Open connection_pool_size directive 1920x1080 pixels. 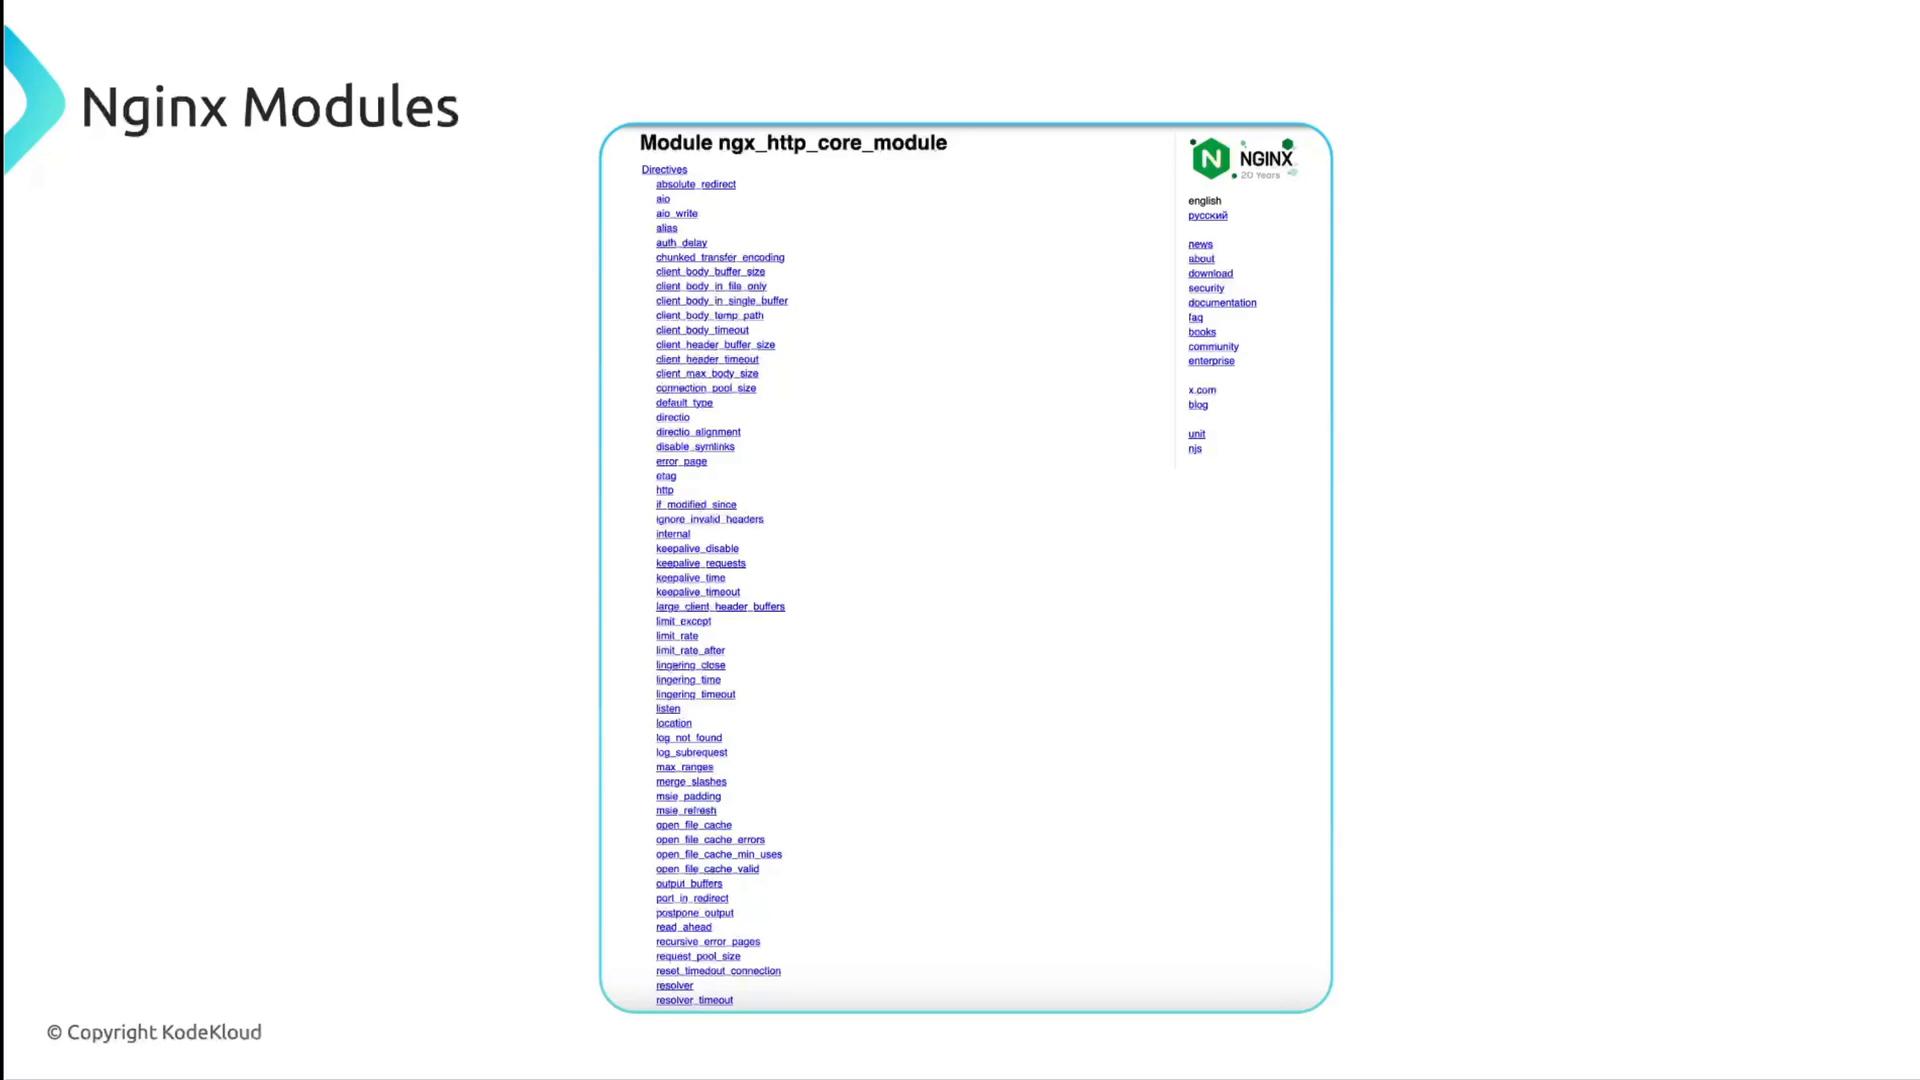click(x=706, y=388)
